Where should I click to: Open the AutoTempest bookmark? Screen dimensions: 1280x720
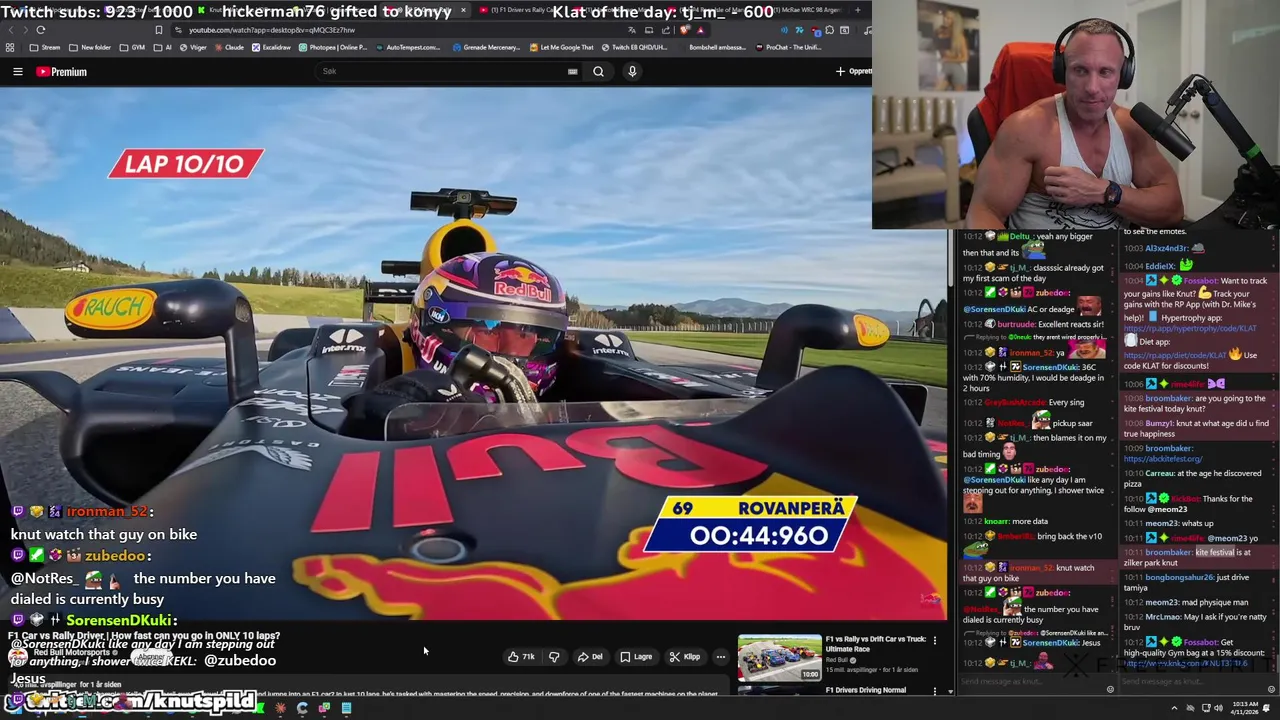[x=406, y=47]
